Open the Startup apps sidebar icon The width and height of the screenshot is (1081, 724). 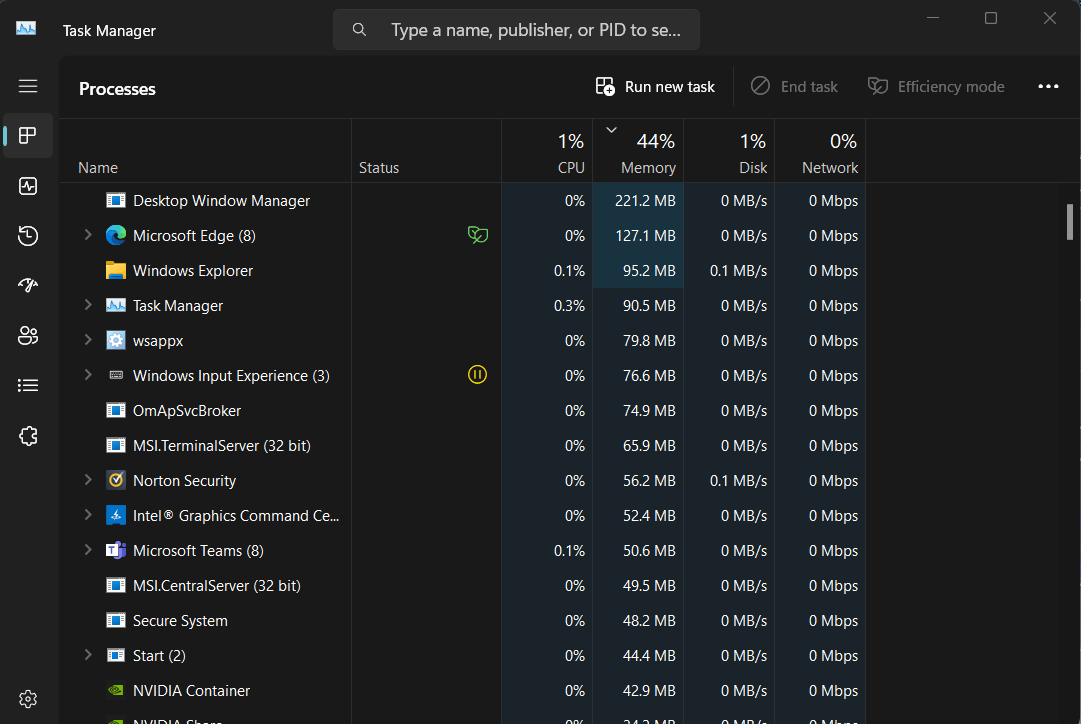tap(28, 285)
